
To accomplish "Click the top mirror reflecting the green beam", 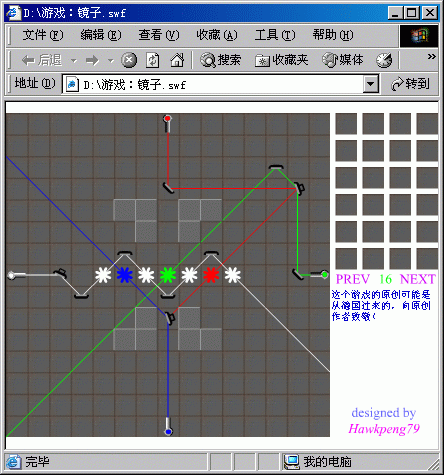I will (276, 167).
